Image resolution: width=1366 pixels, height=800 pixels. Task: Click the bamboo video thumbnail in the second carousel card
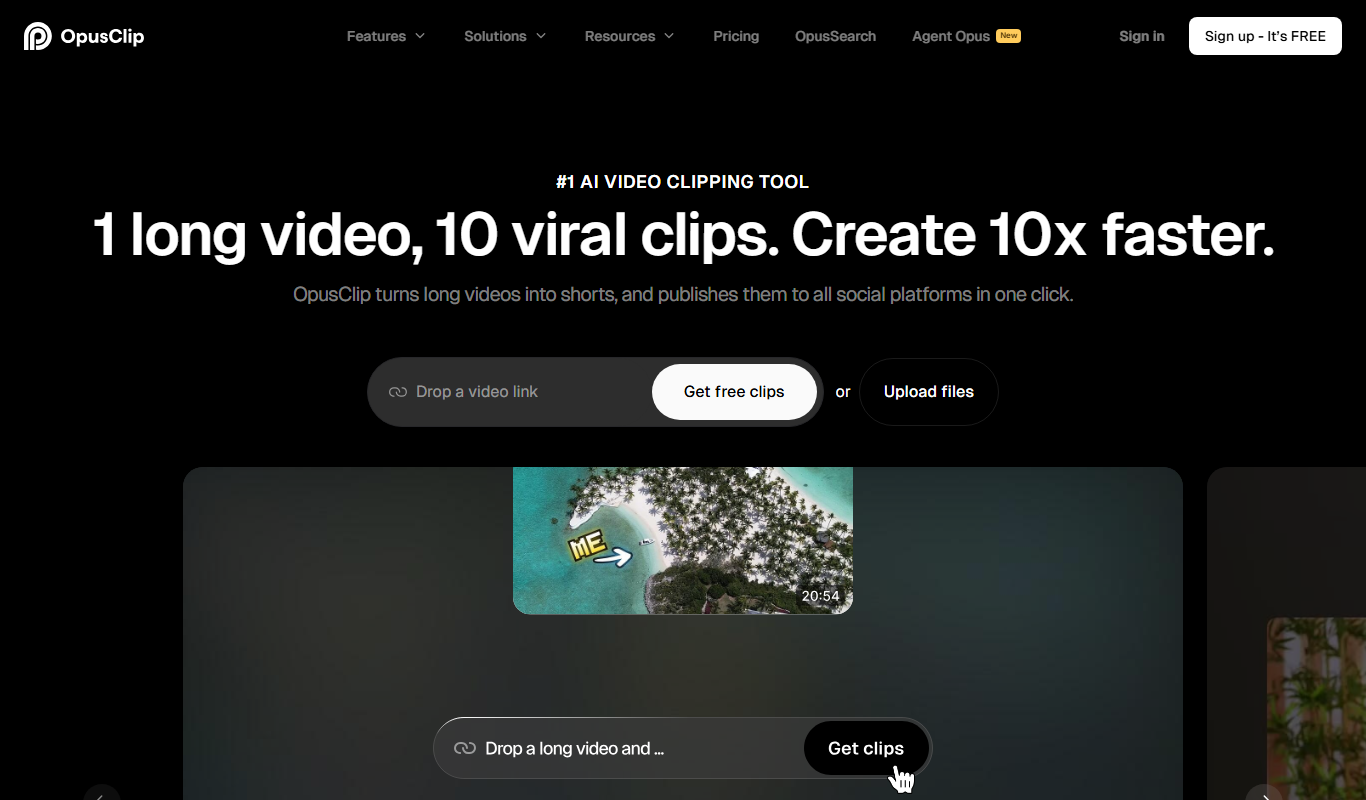click(x=1316, y=708)
